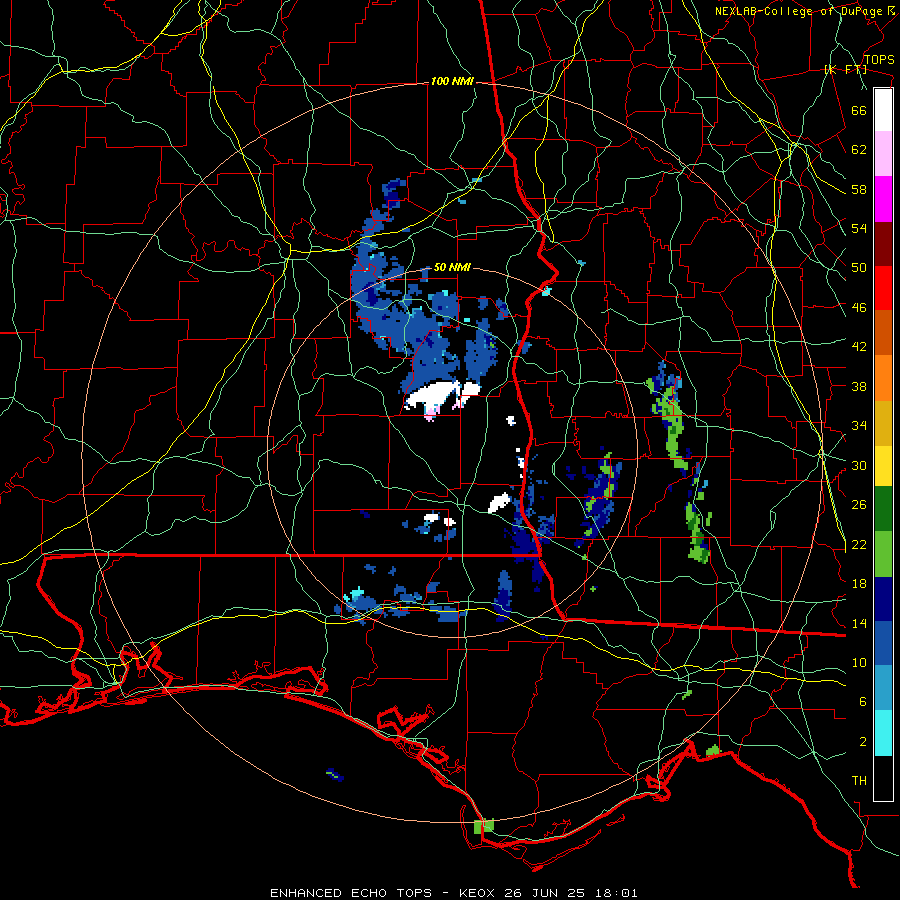The height and width of the screenshot is (900, 900).
Task: Click the medium blue legend swatch
Action: pyautogui.click(x=883, y=643)
